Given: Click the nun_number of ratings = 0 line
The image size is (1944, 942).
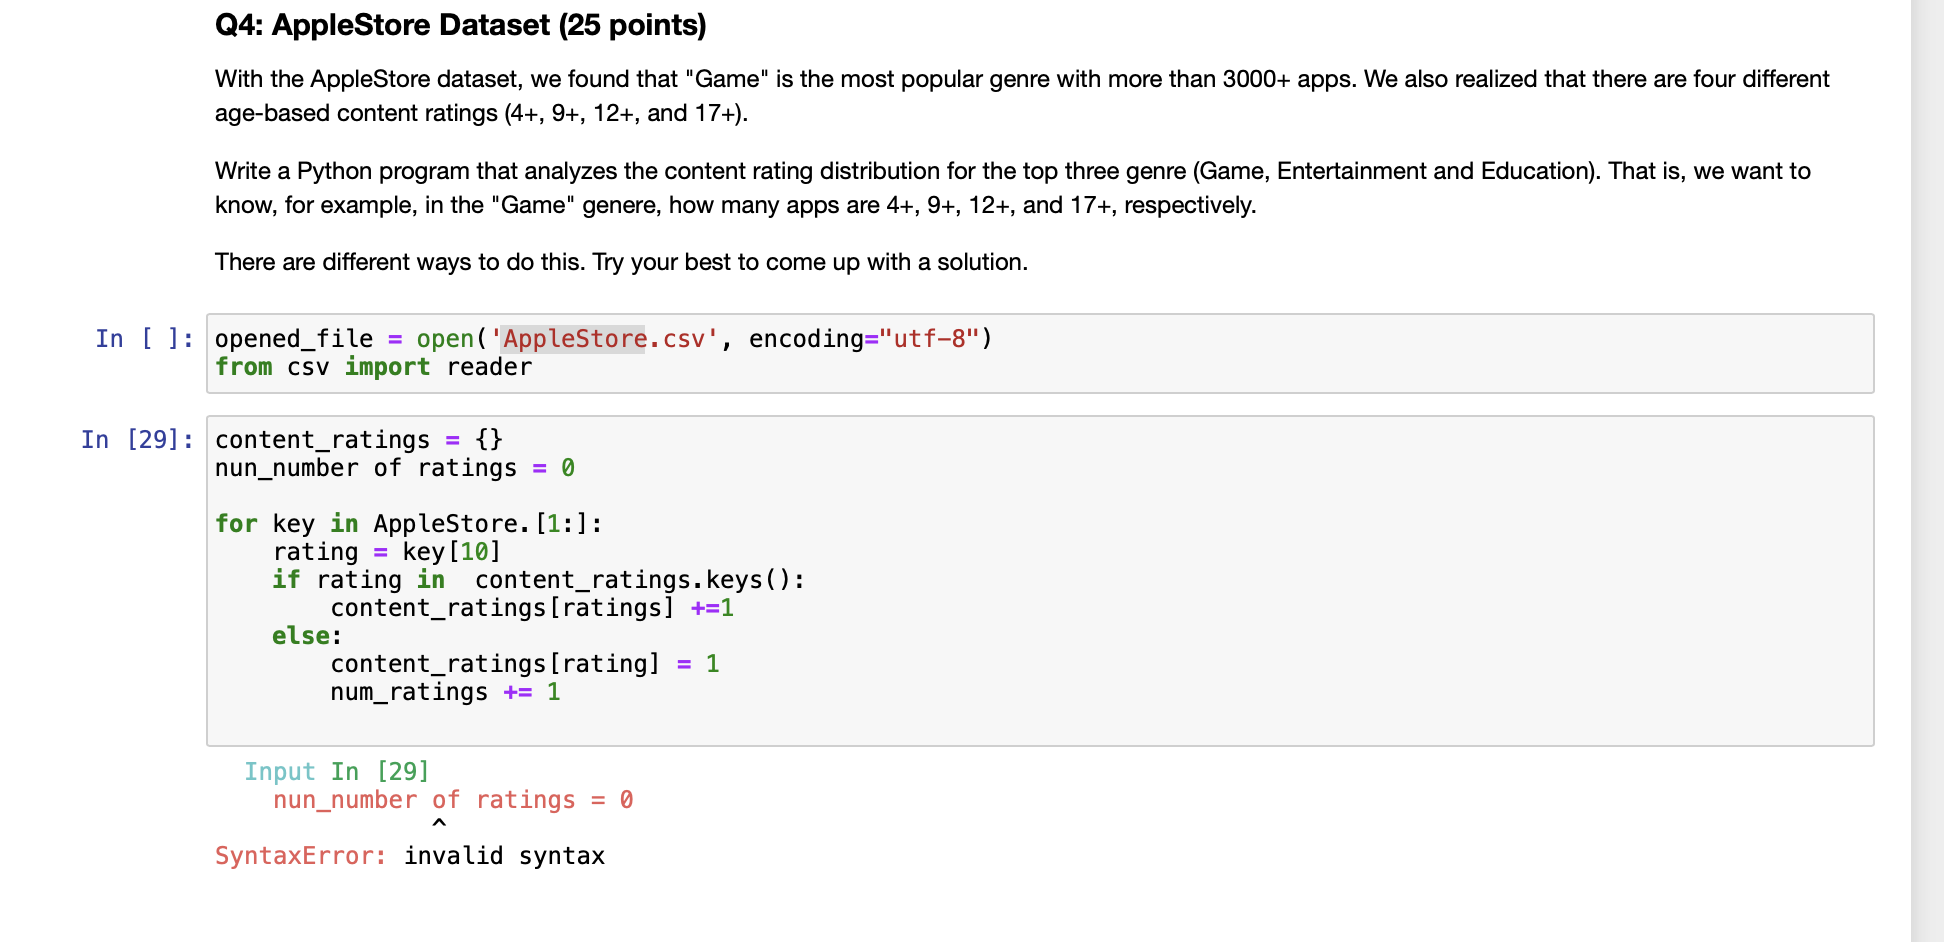Looking at the screenshot, I should (393, 467).
